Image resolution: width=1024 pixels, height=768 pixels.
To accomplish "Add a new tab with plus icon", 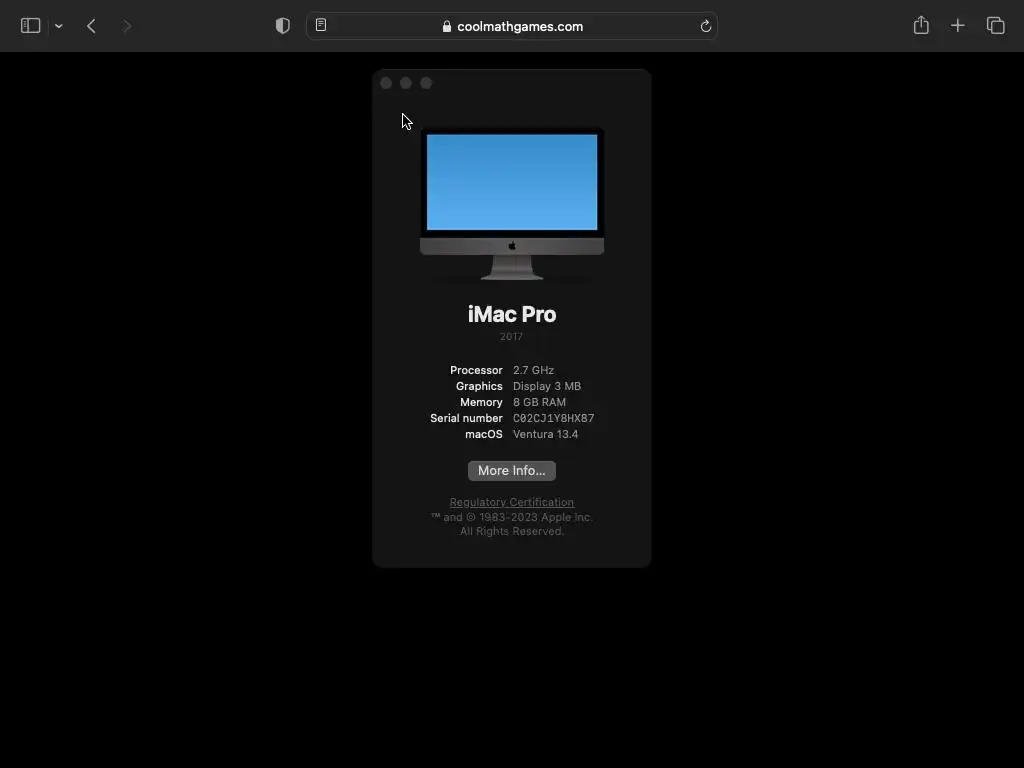I will [957, 25].
